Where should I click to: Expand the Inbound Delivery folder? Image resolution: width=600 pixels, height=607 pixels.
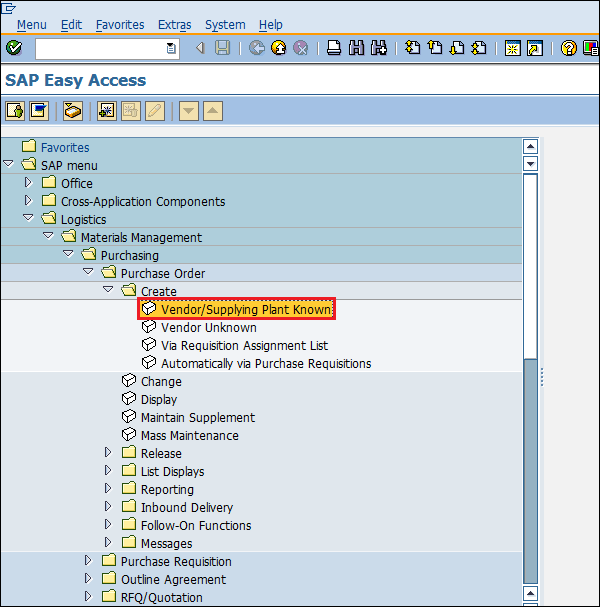108,506
